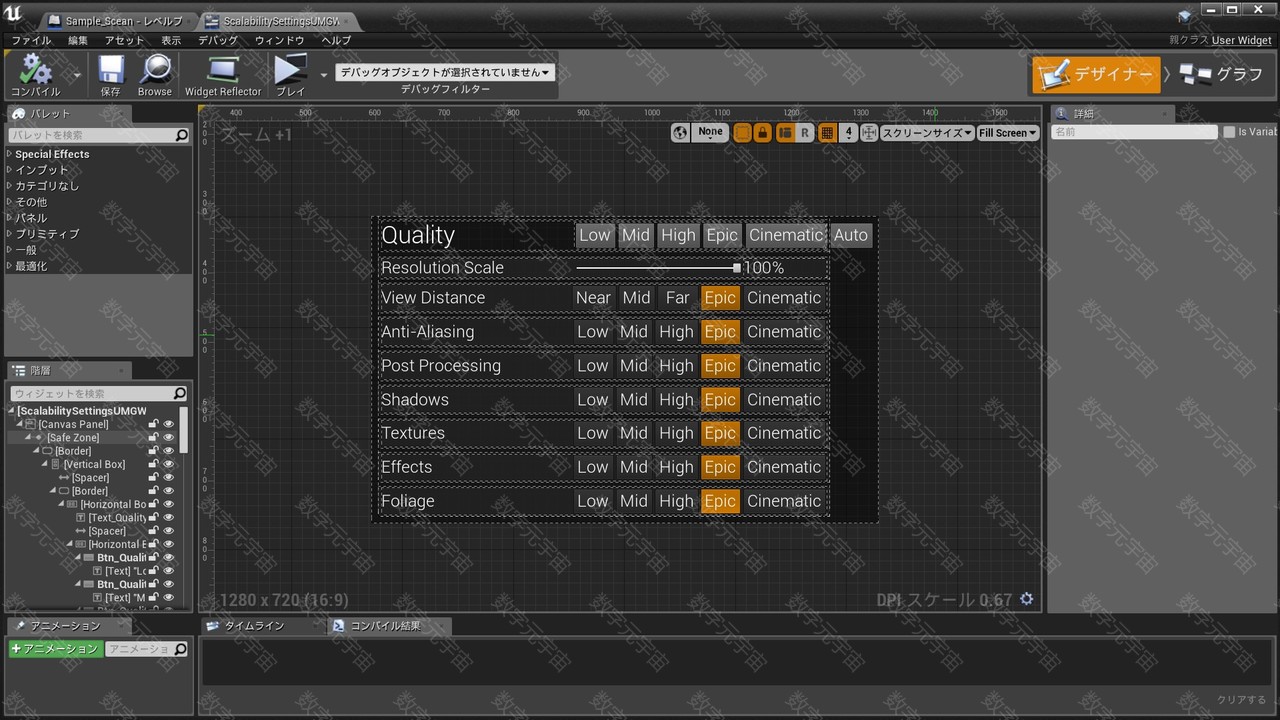Toggle lock on the Safe Zone row
This screenshot has height=720, width=1280.
click(x=153, y=437)
